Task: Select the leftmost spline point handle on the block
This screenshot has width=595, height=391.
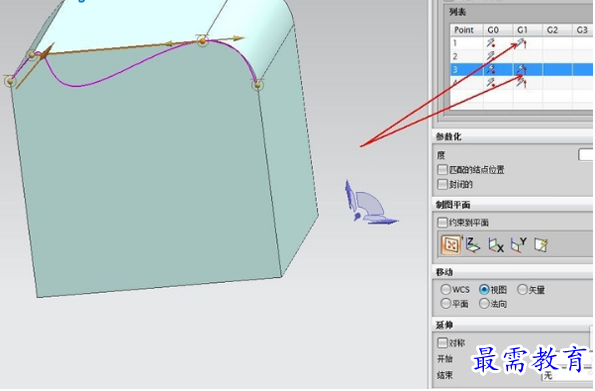Action: pos(9,80)
